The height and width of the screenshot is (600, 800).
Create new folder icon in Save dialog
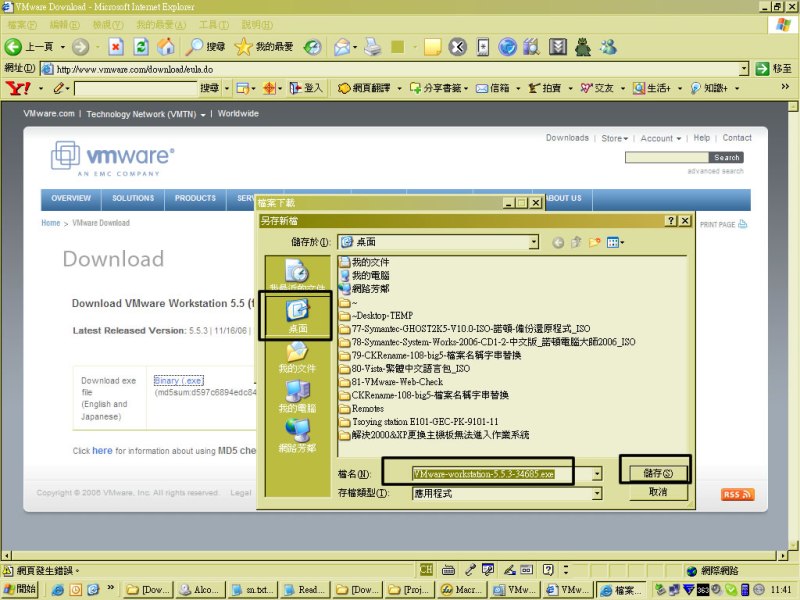tap(594, 242)
